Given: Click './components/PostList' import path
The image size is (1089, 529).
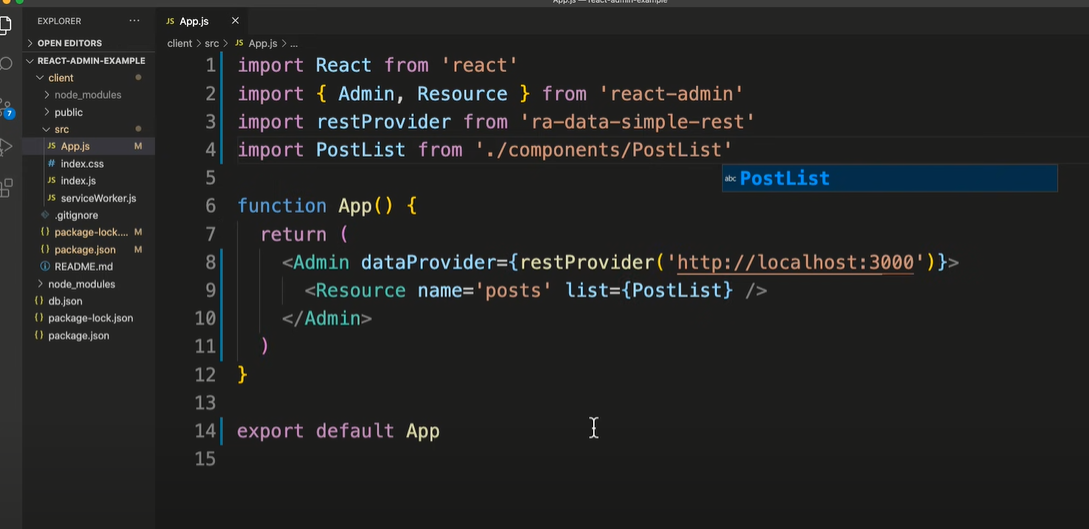Looking at the screenshot, I should click(x=604, y=150).
